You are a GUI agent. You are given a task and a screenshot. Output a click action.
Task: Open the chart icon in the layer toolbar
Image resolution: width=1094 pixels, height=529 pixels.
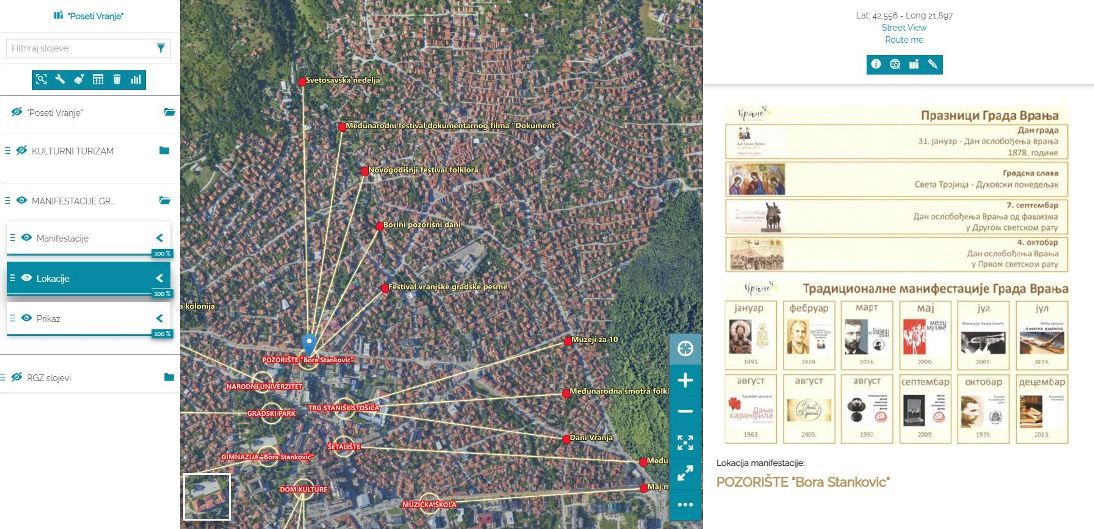136,79
